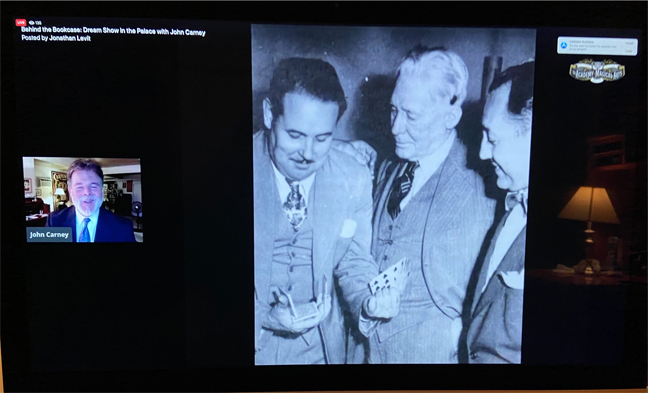Select the John Carney webcam thumbnail
This screenshot has width=648, height=393.
point(83,200)
